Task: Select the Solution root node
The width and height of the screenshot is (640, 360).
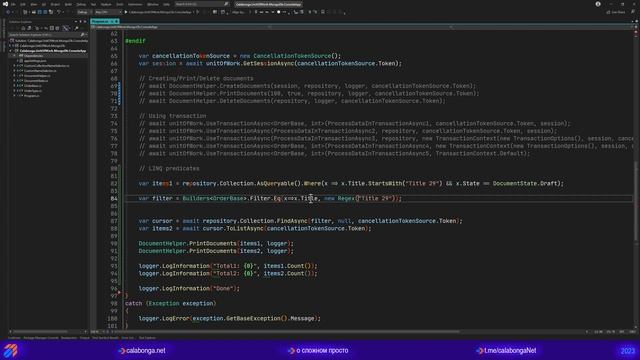Action: pos(49,41)
